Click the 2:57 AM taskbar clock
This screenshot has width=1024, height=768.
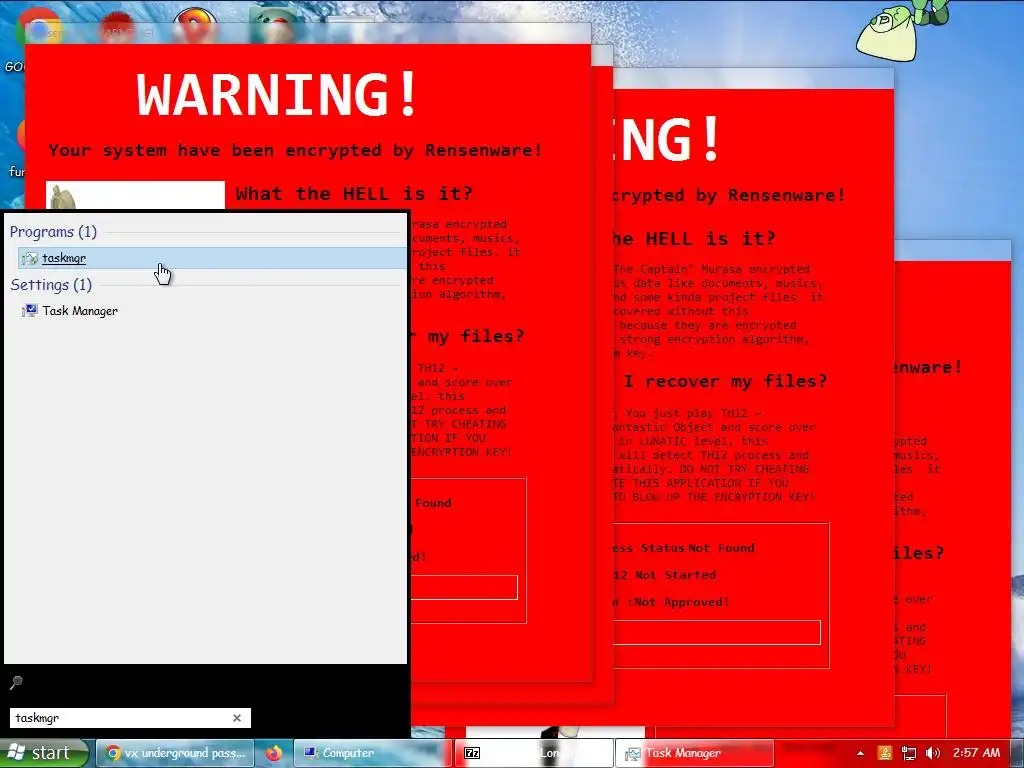click(x=977, y=753)
